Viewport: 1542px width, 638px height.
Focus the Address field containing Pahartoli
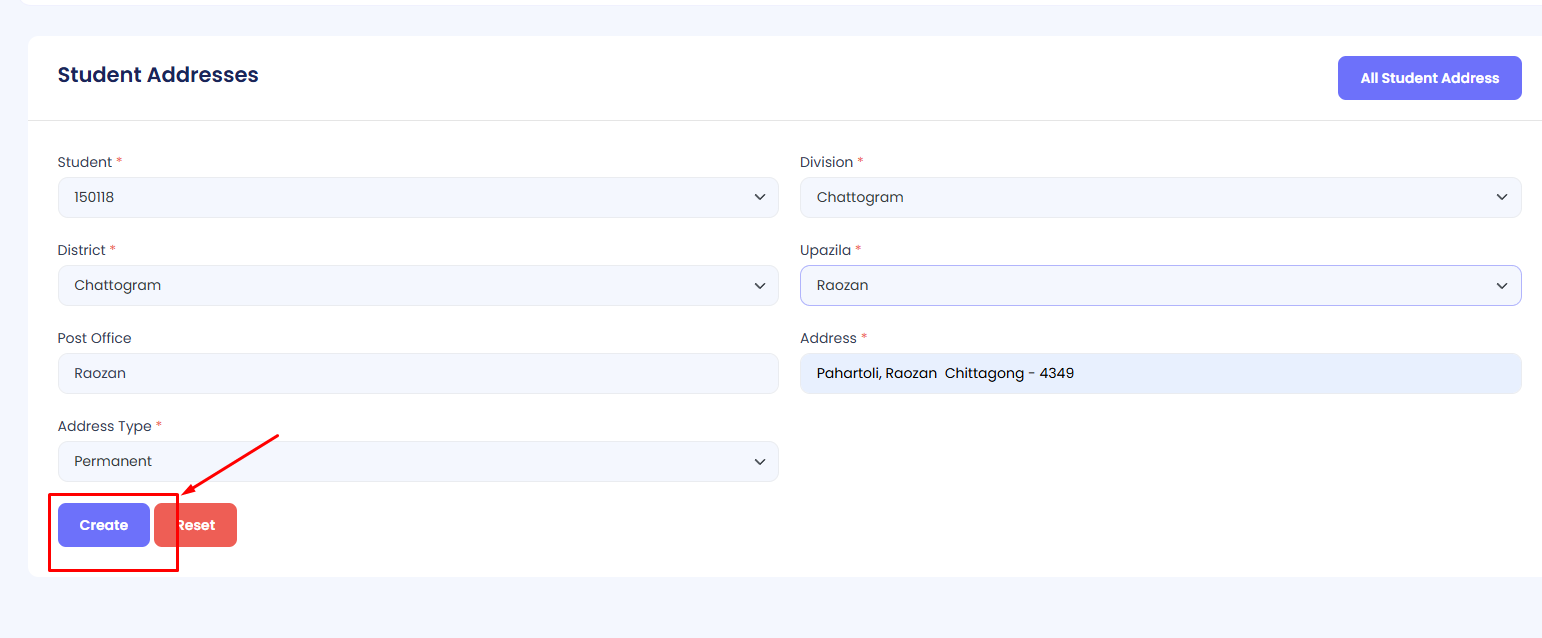pos(1160,374)
